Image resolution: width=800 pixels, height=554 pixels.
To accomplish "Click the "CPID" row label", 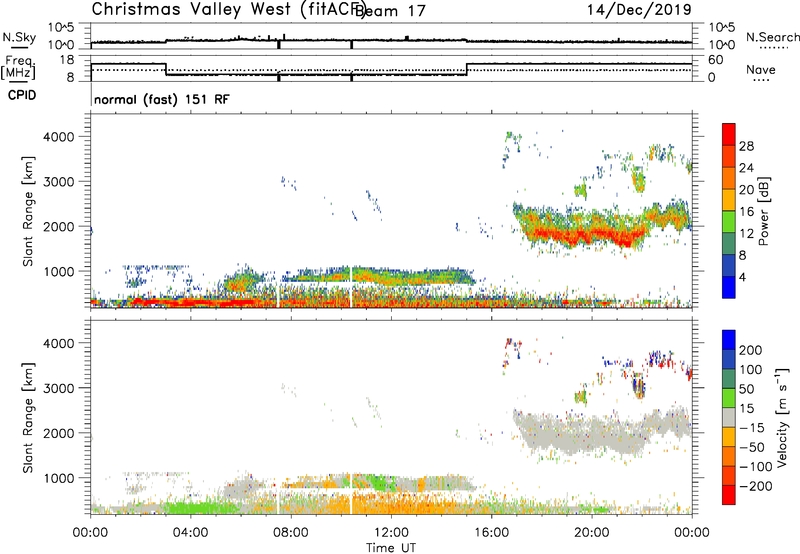I will pyautogui.click(x=22, y=95).
